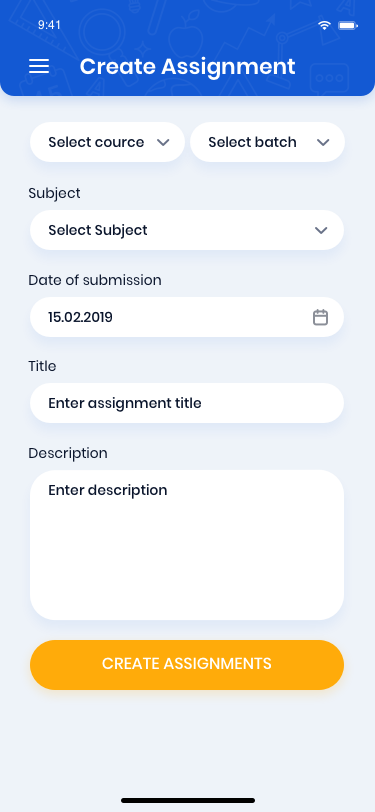This screenshot has width=375, height=812.
Task: Tap the home indicator bar at bottom
Action: tap(188, 800)
